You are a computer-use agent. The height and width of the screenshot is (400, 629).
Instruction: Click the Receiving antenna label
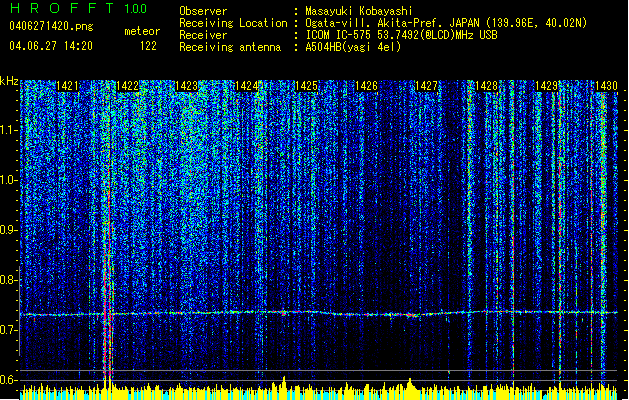tap(230, 47)
